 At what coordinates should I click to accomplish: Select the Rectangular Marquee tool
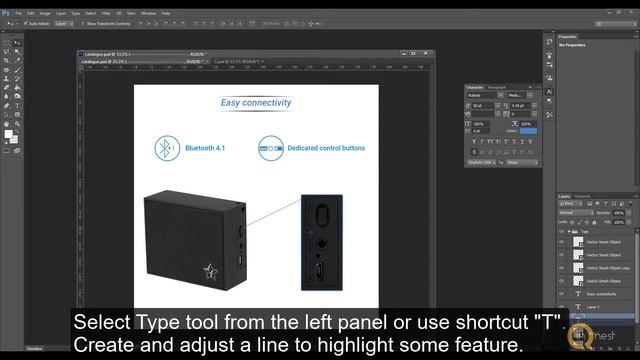(x=7, y=43)
